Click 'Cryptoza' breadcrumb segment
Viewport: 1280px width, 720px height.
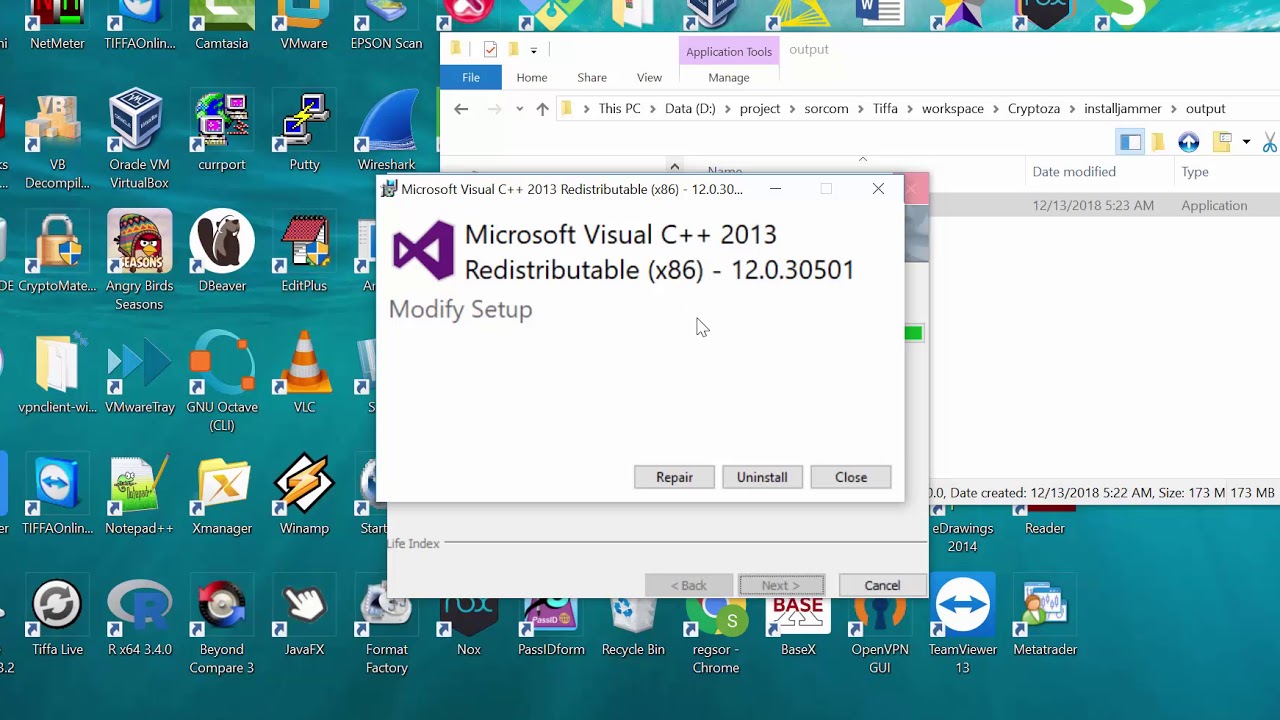(1034, 109)
